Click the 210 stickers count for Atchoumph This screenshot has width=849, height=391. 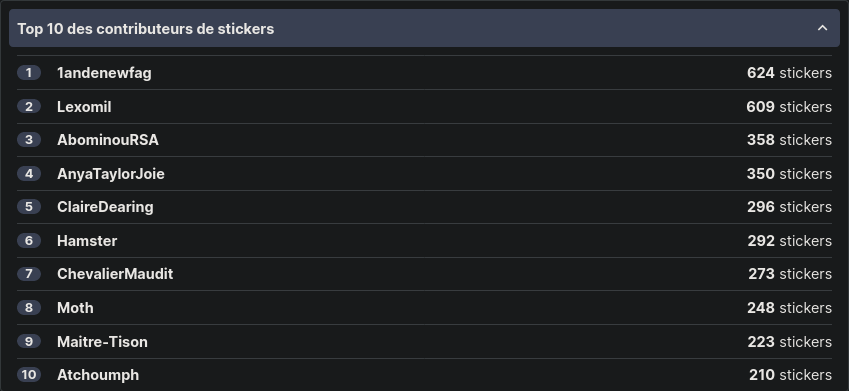[790, 375]
